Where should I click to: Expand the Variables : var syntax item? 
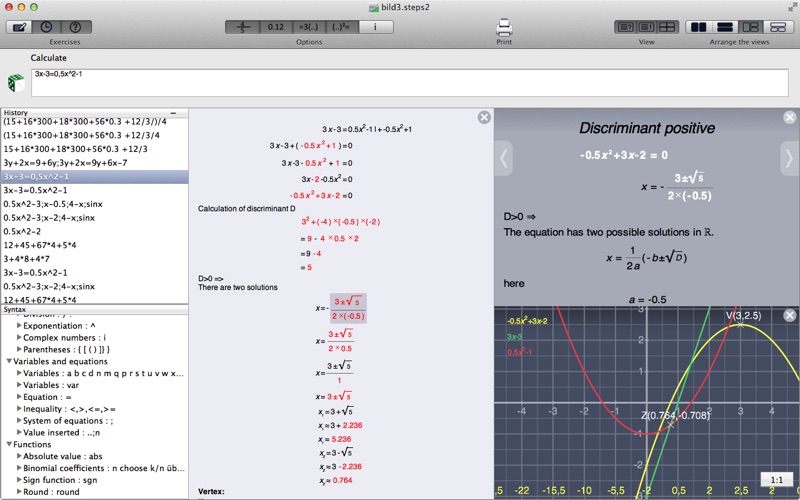click(x=19, y=385)
